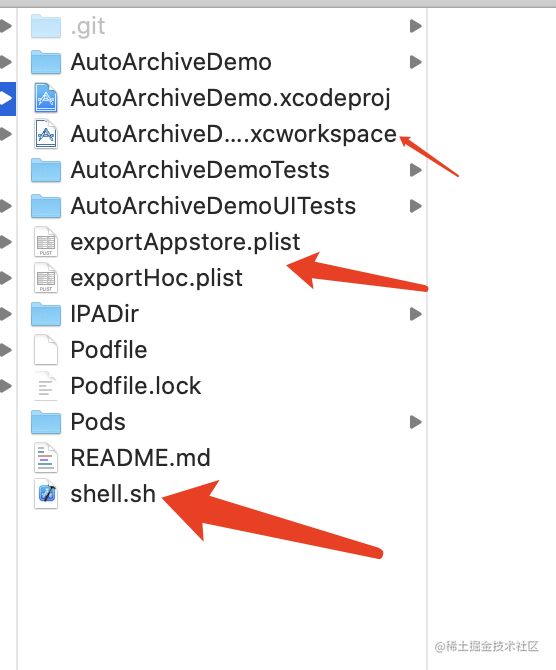Expand the IPADir folder arrow

[415, 314]
